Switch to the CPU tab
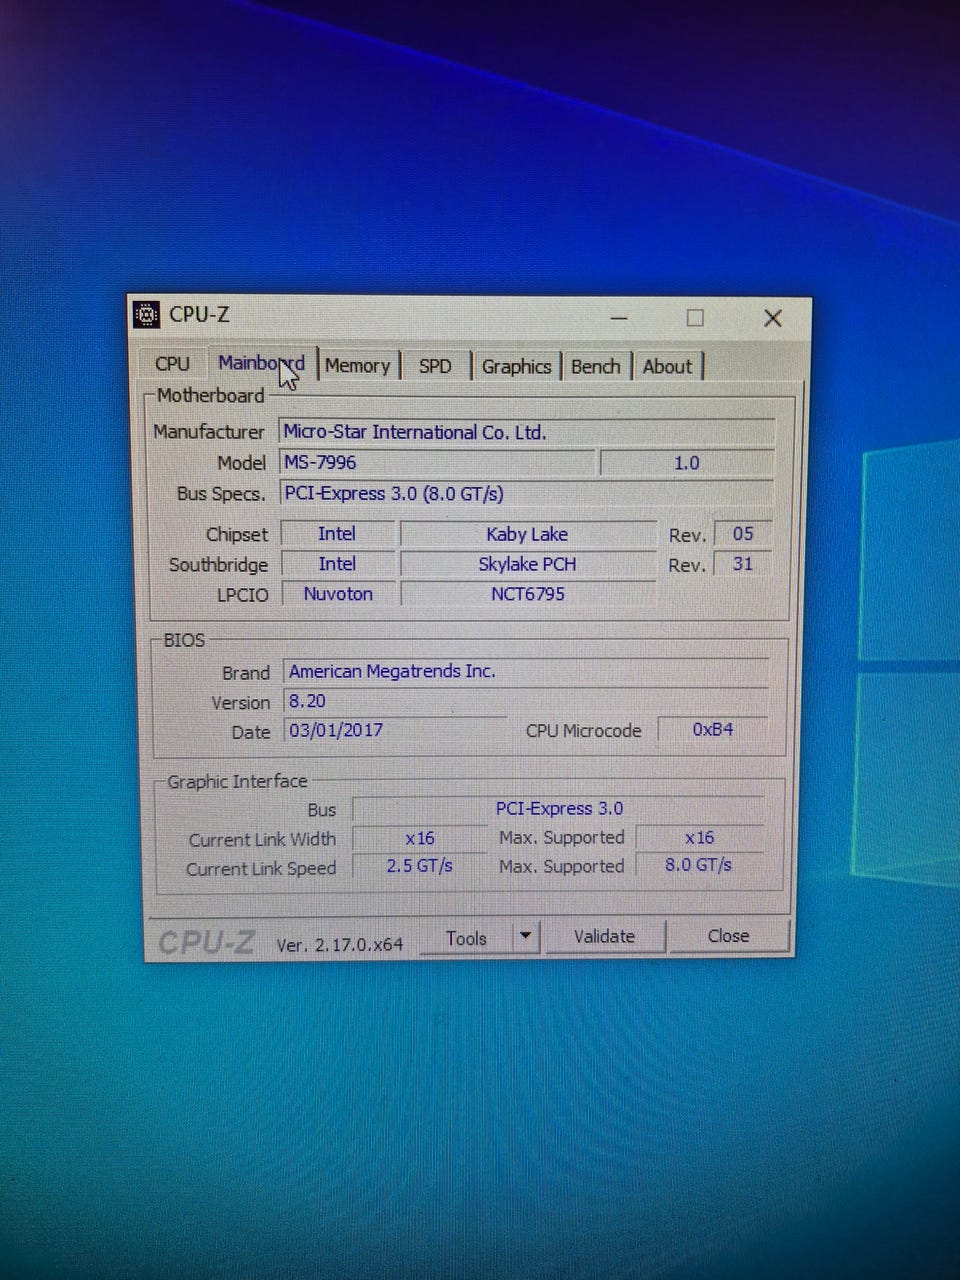This screenshot has height=1280, width=960. pyautogui.click(x=172, y=364)
